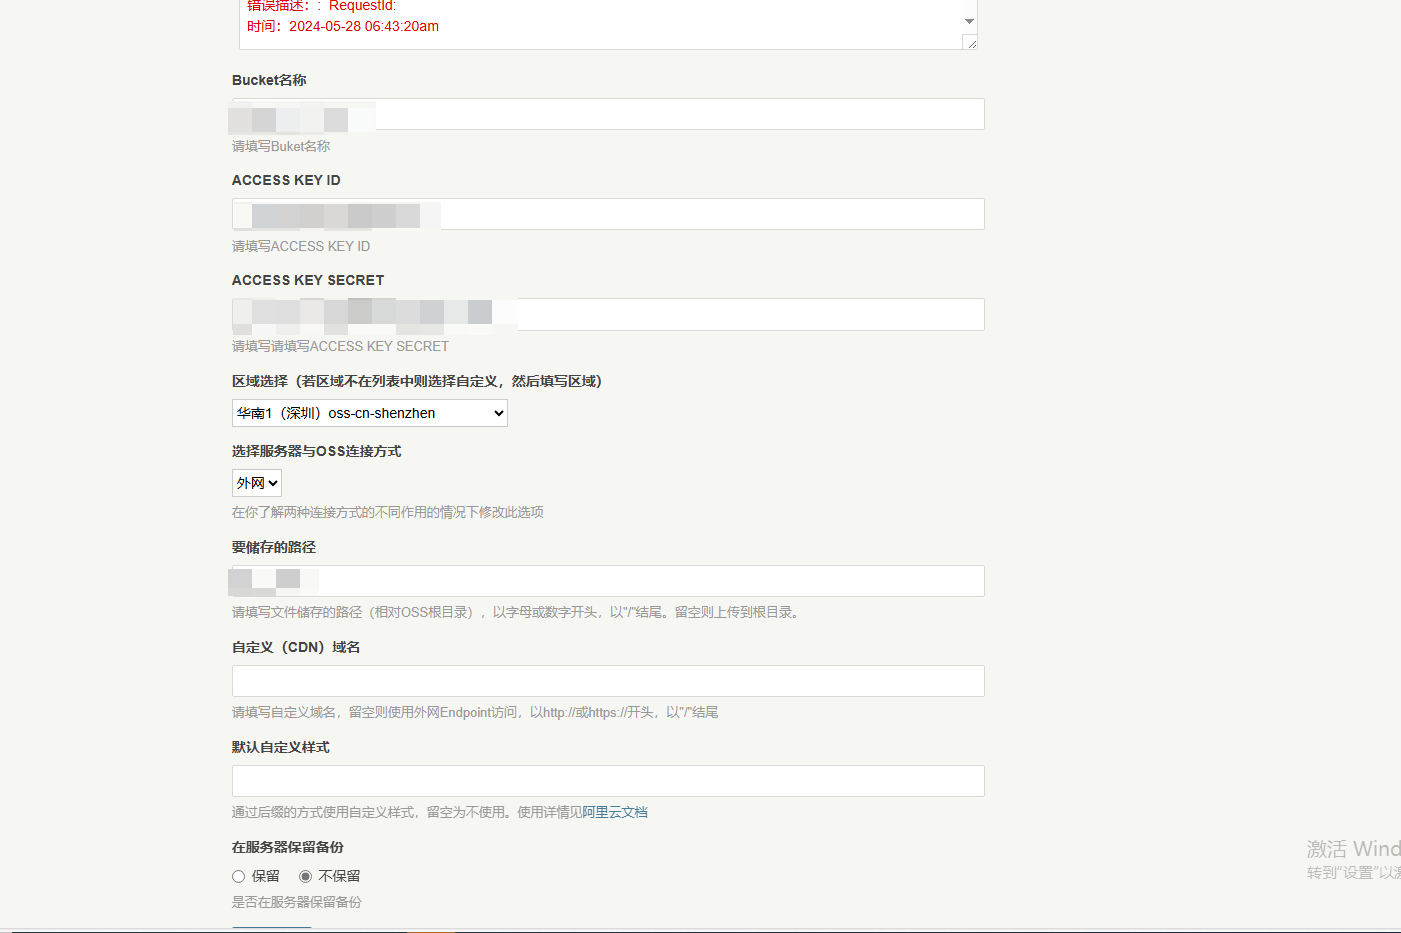The width and height of the screenshot is (1401, 933).
Task: Click the ACCESS KEY SECRET input field
Action: click(608, 314)
